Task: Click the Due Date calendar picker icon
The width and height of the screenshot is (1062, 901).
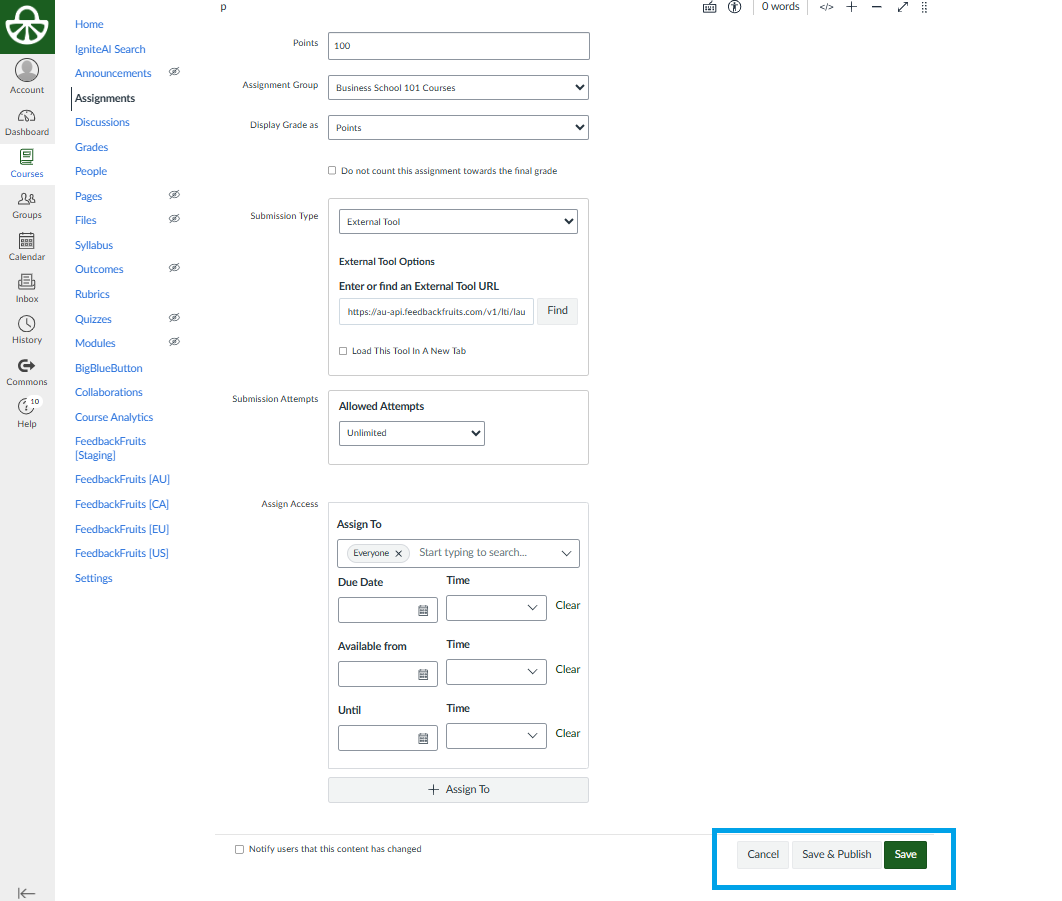Action: pos(423,610)
